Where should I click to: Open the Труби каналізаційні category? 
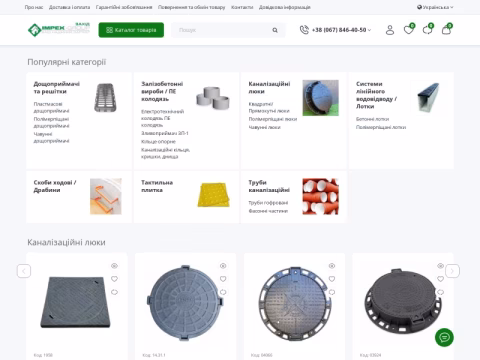point(269,186)
